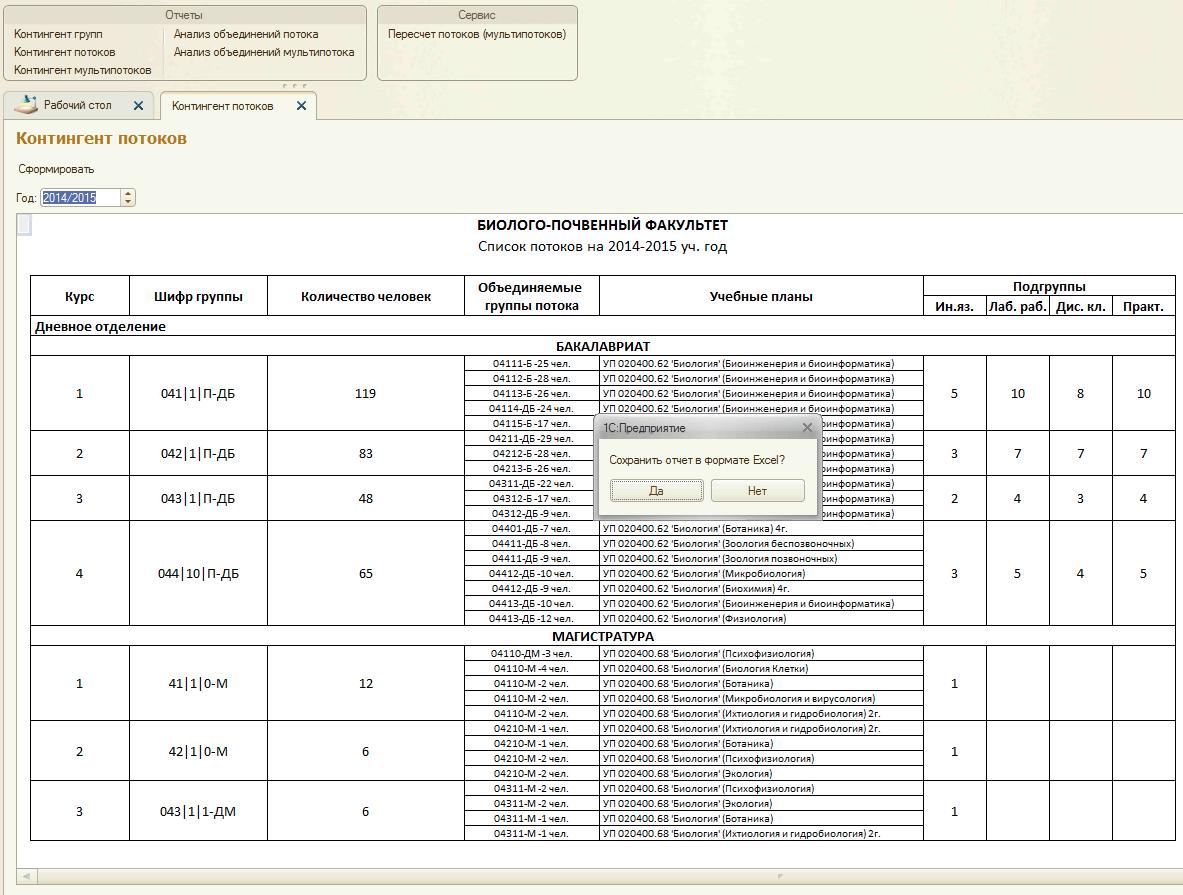Click the Рабочий стол desk icon
The image size is (1183, 895).
tap(25, 105)
